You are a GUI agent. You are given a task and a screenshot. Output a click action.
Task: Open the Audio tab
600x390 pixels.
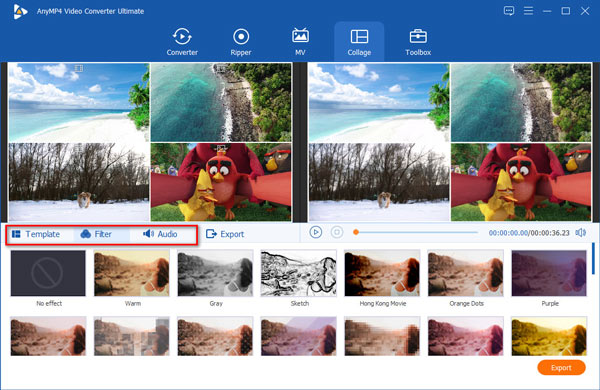click(x=160, y=234)
